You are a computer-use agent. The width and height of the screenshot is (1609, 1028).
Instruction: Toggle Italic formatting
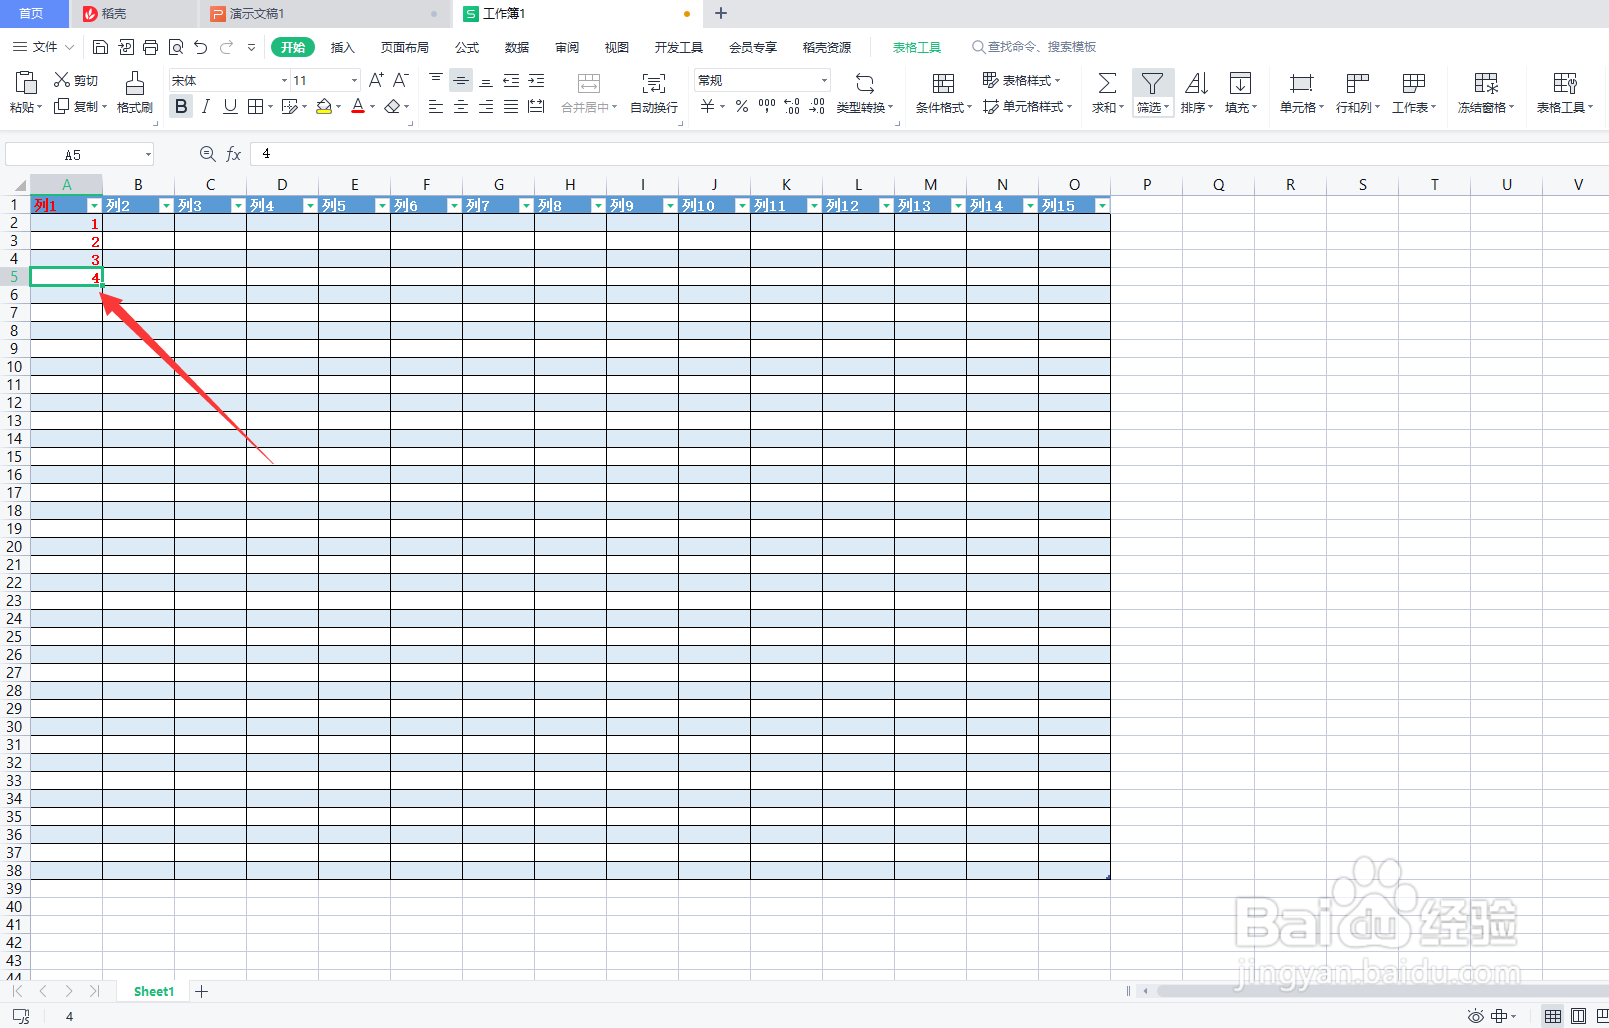click(x=205, y=106)
